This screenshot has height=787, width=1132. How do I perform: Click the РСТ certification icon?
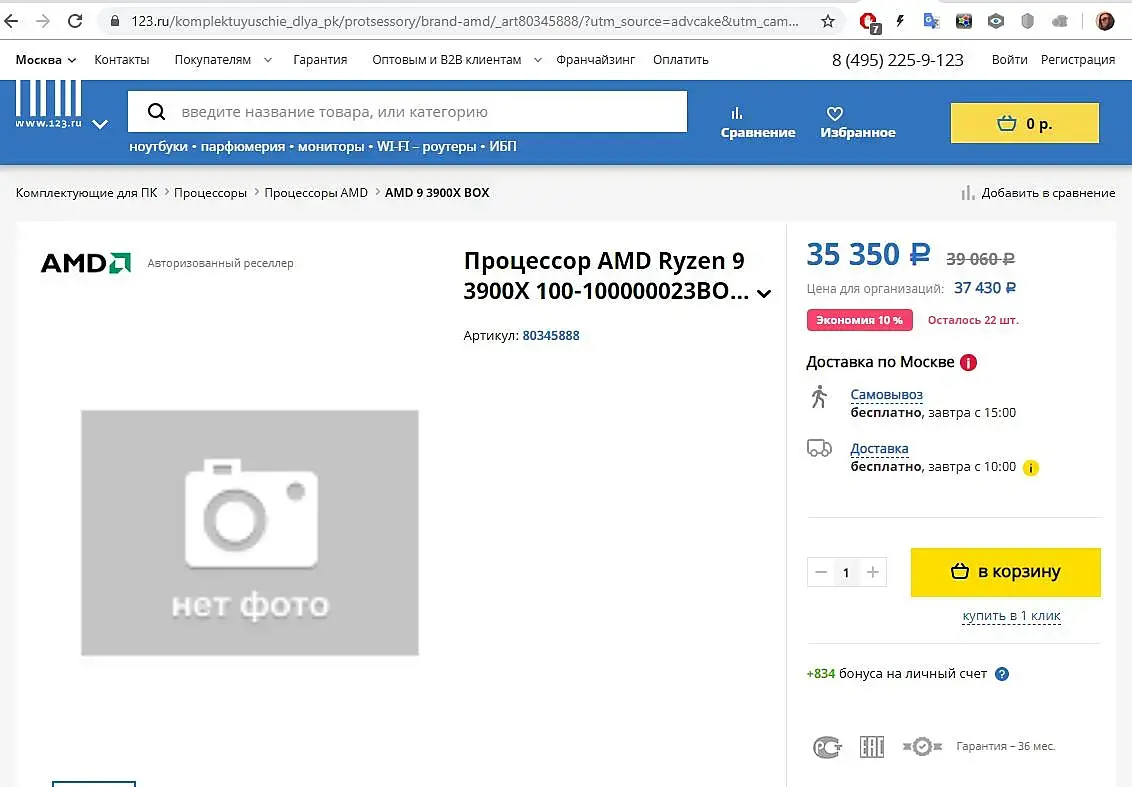point(827,747)
